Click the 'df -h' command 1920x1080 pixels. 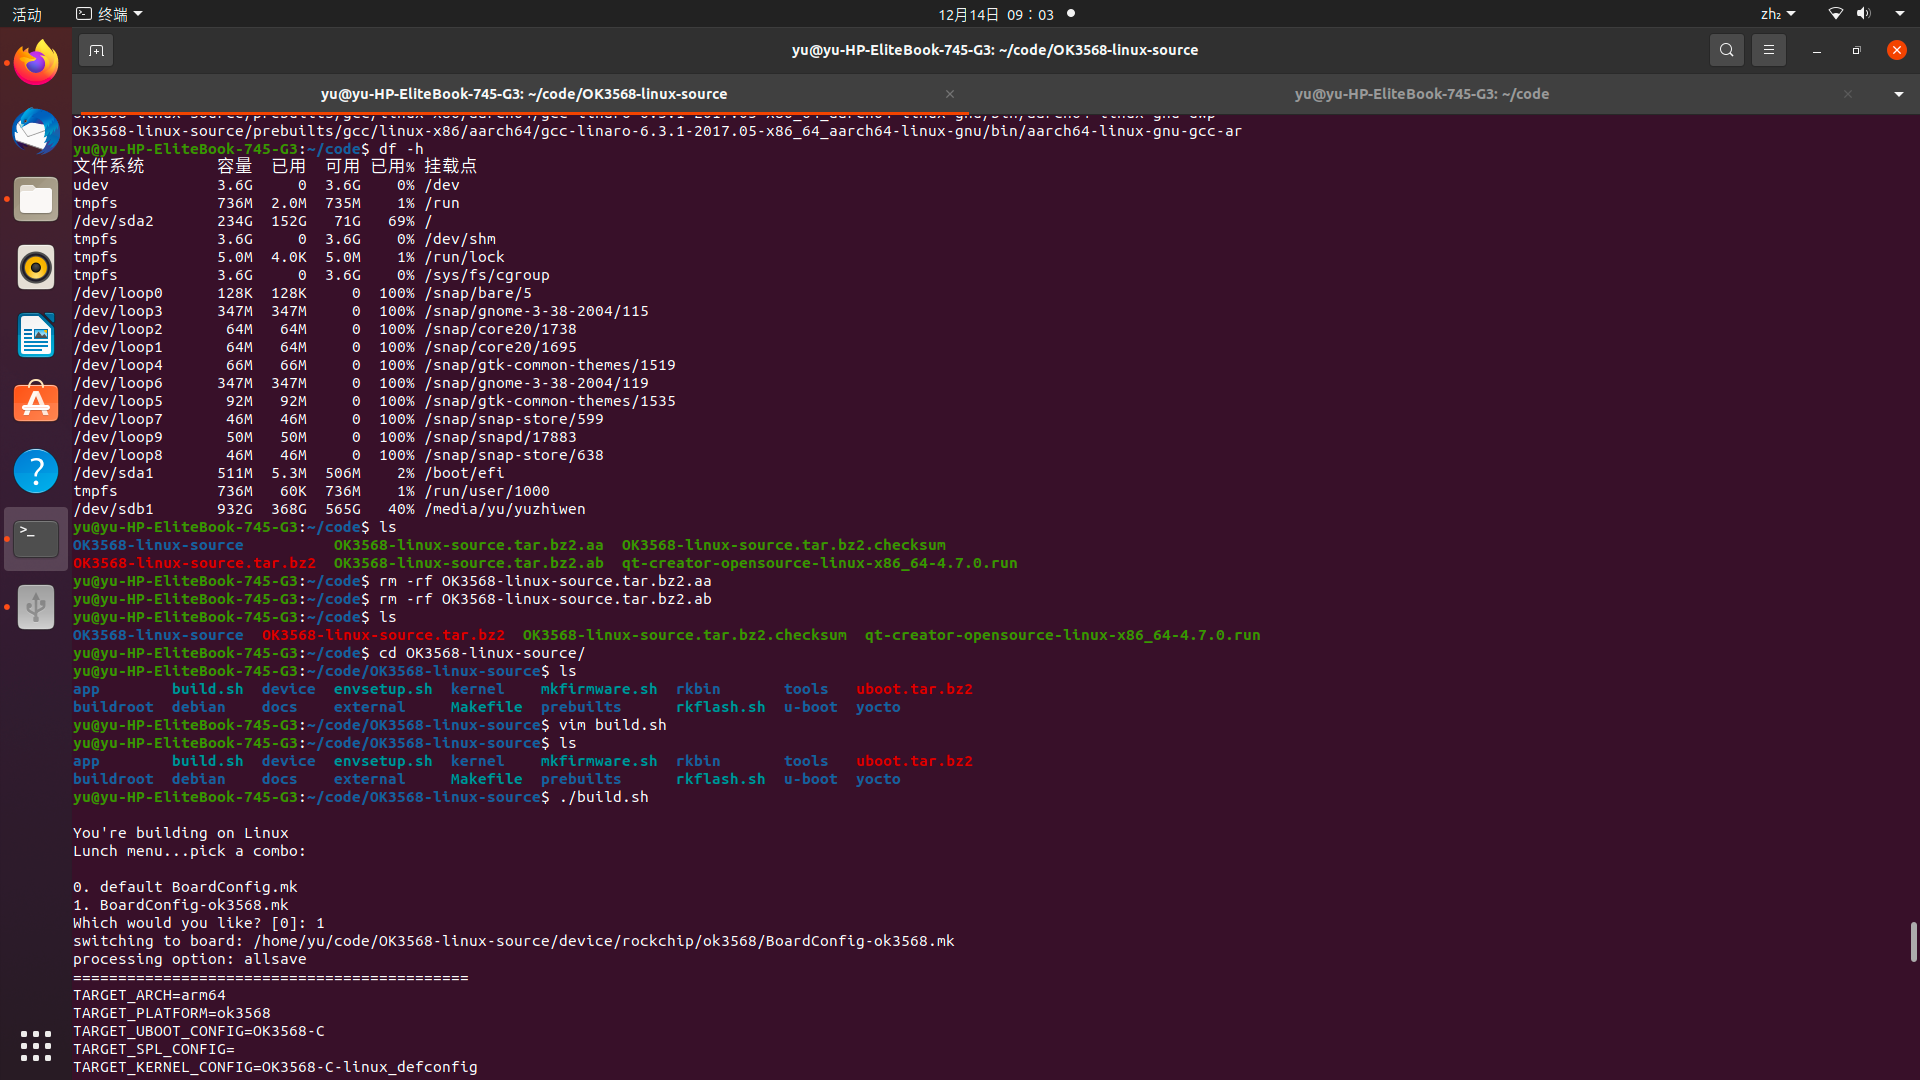click(401, 149)
